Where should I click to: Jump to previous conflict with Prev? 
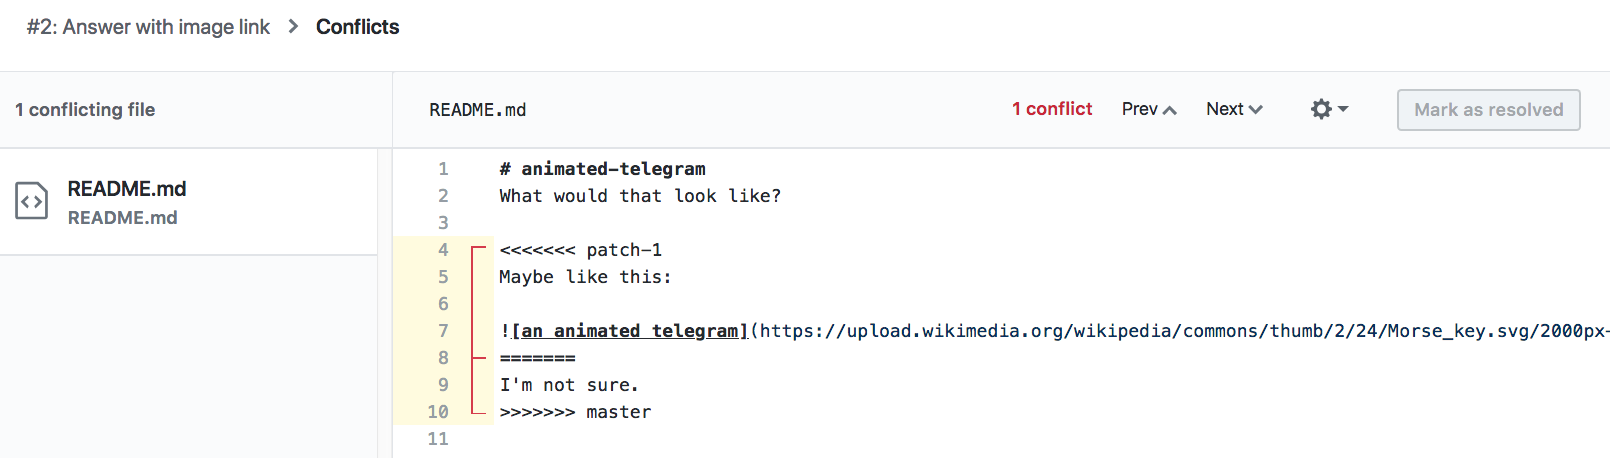tap(1148, 109)
